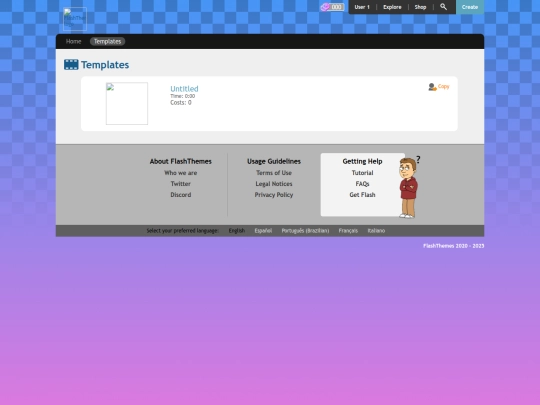This screenshot has width=540, height=405.
Task: Select Français language
Action: point(348,231)
